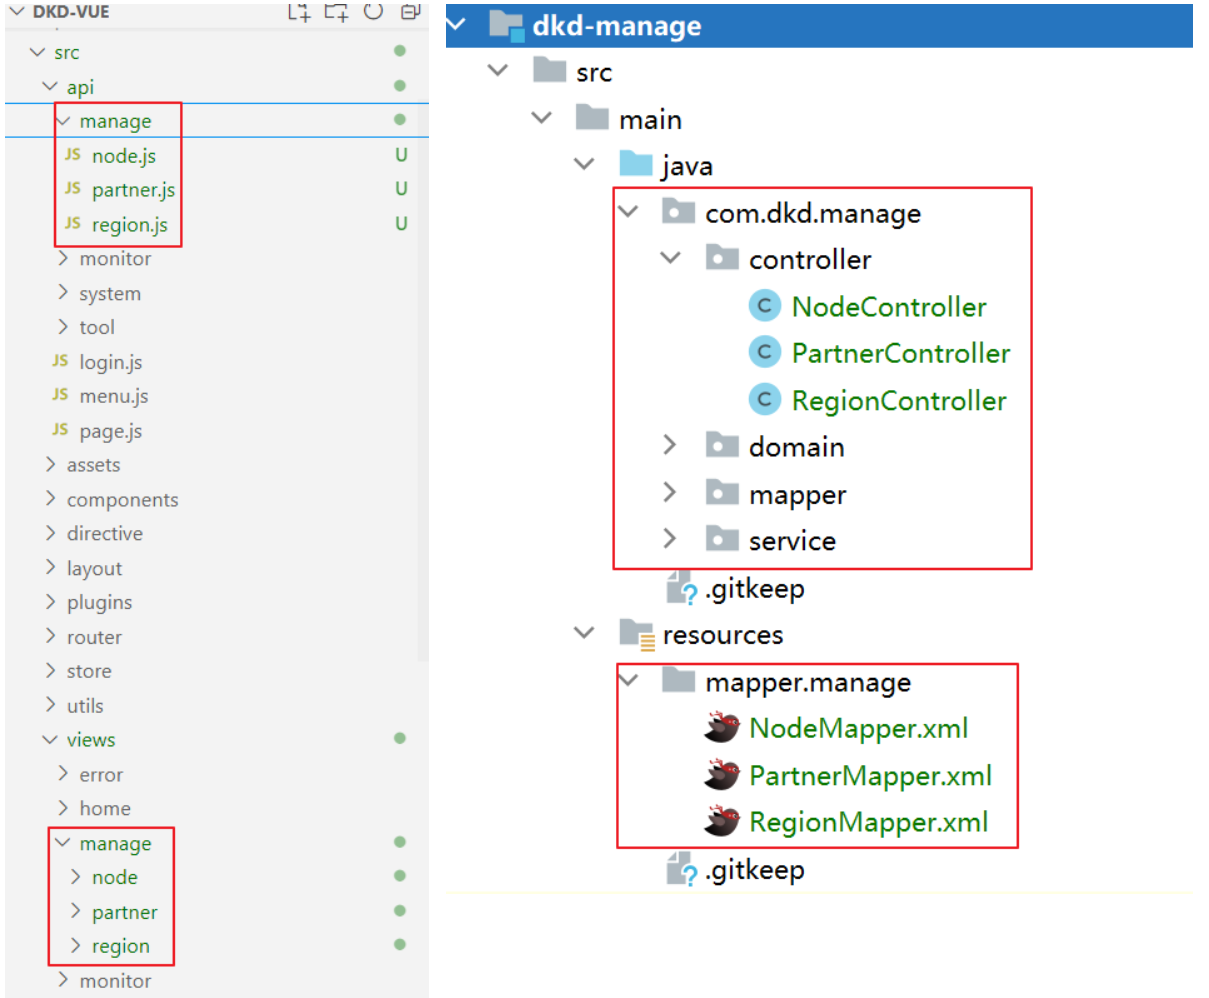
Task: Select the error folder under views
Action: 101,775
